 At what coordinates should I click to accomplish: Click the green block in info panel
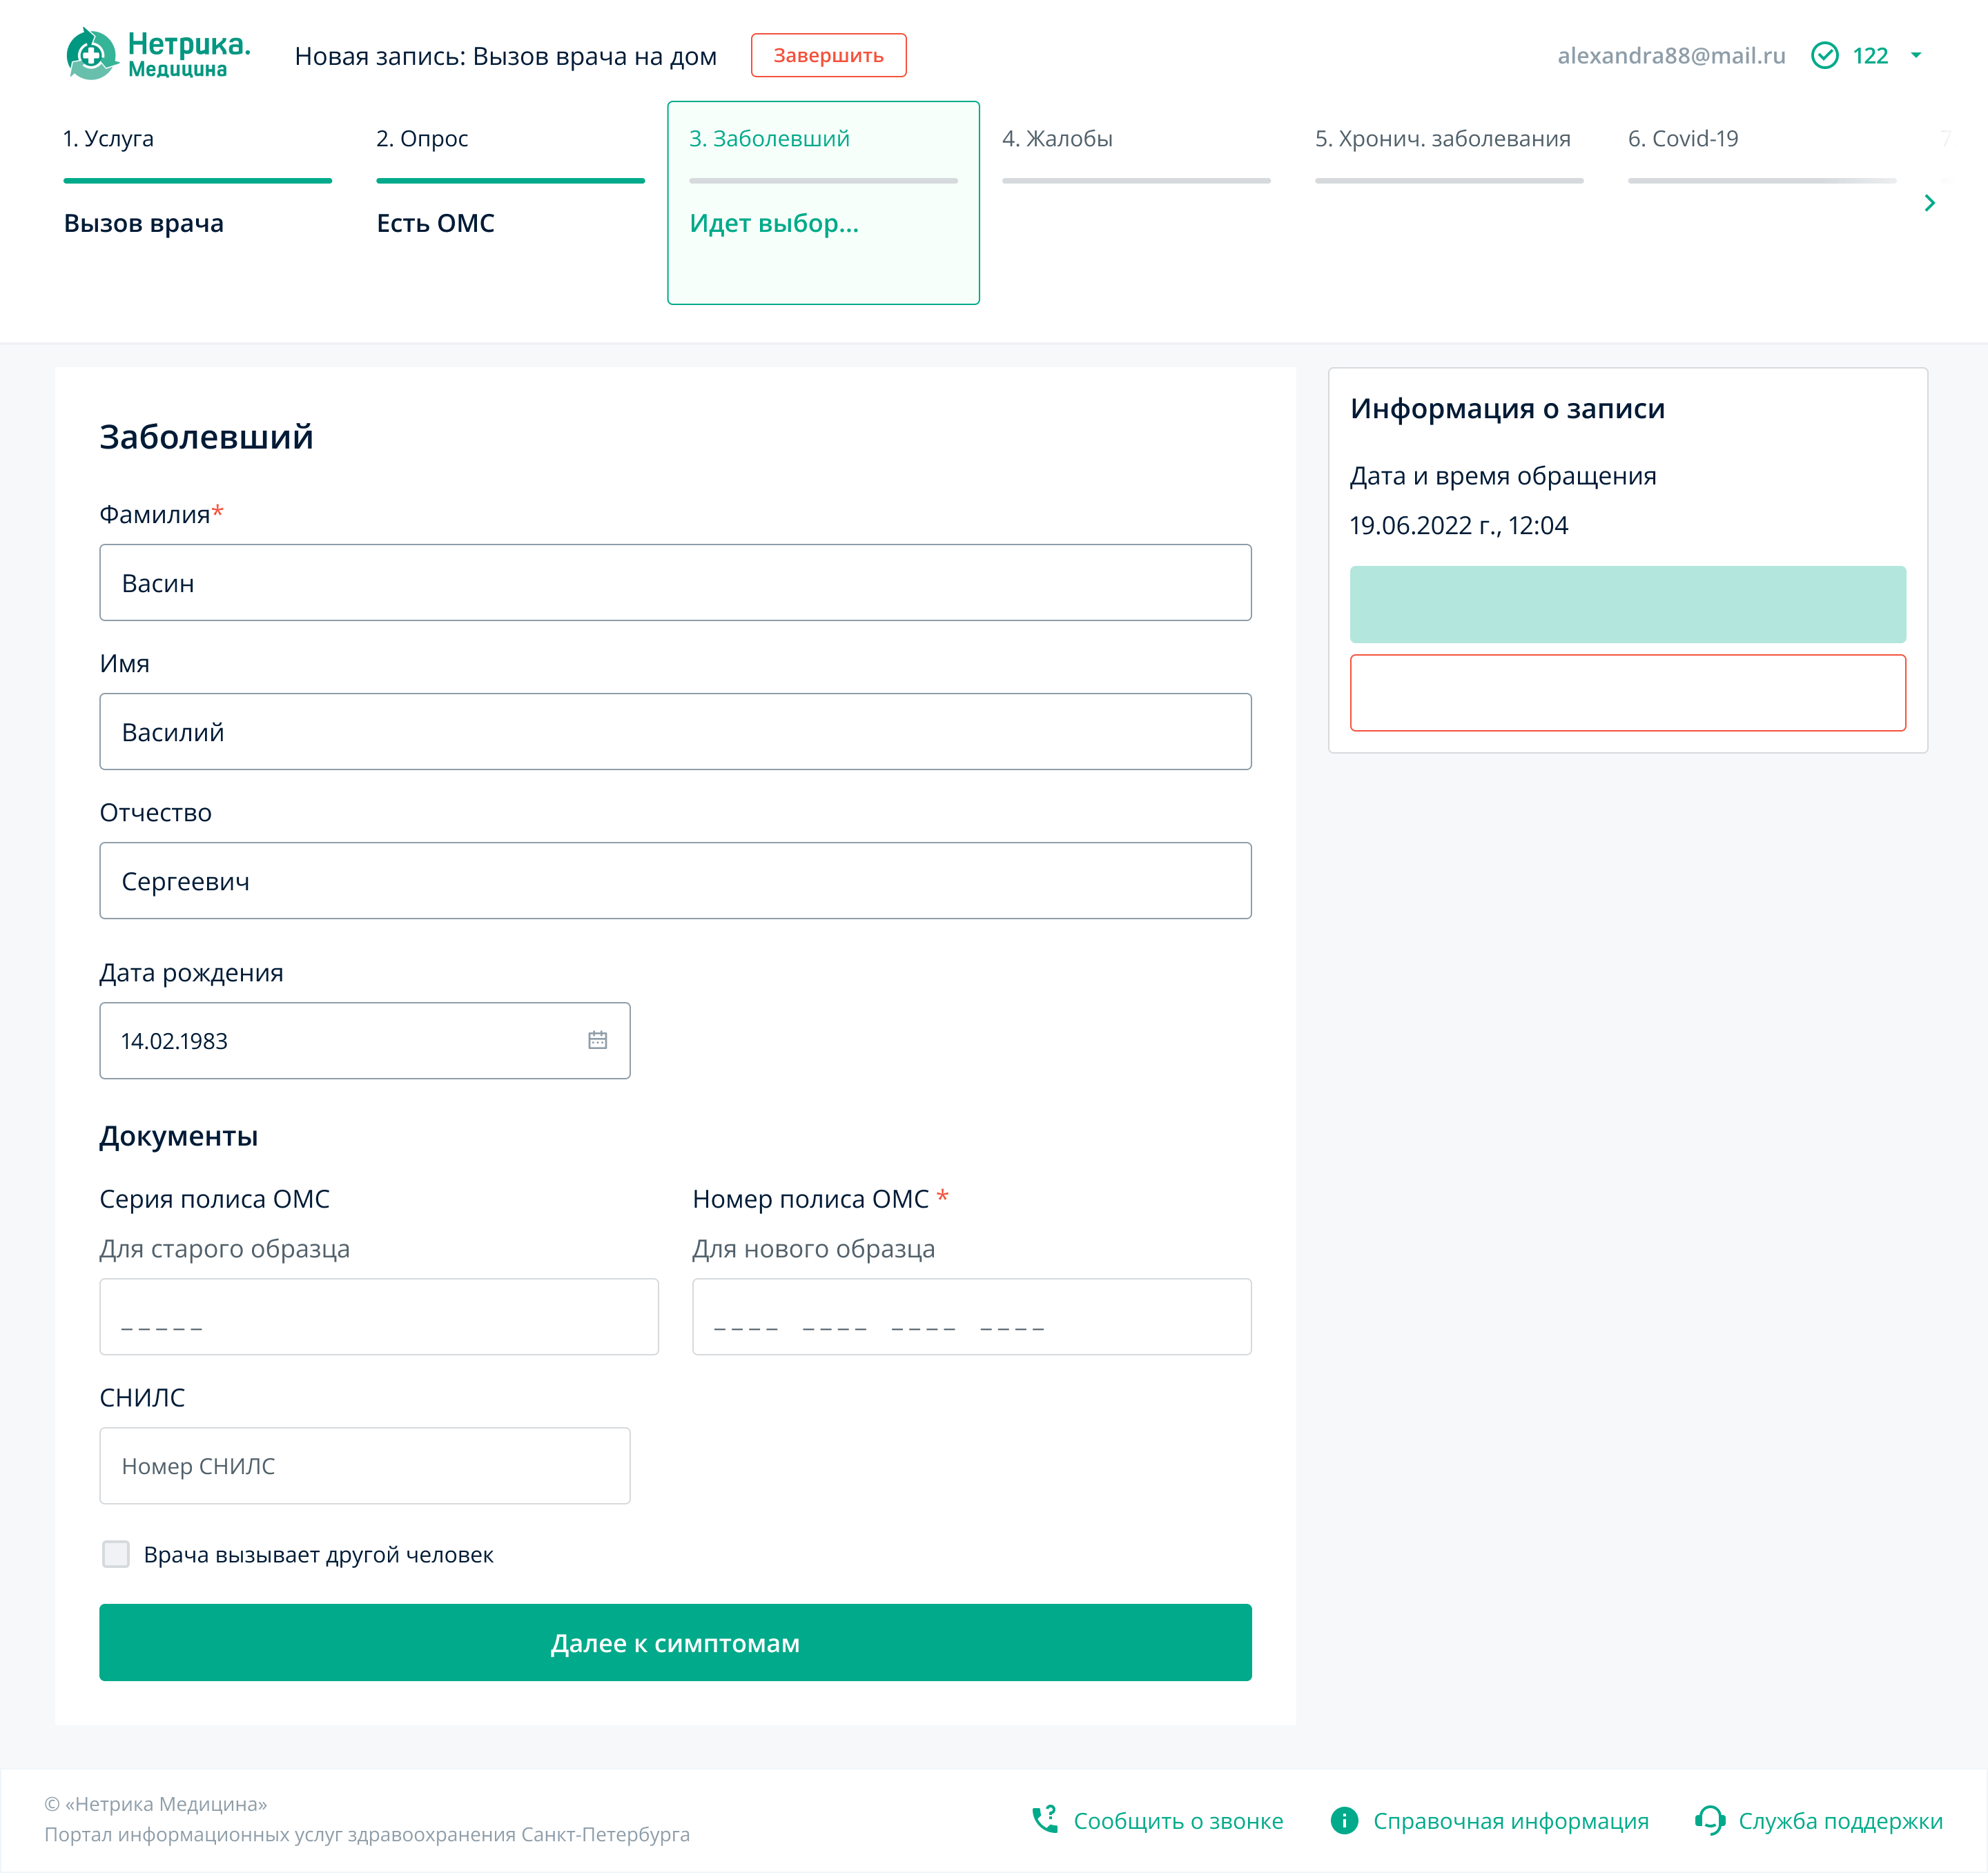(1627, 604)
